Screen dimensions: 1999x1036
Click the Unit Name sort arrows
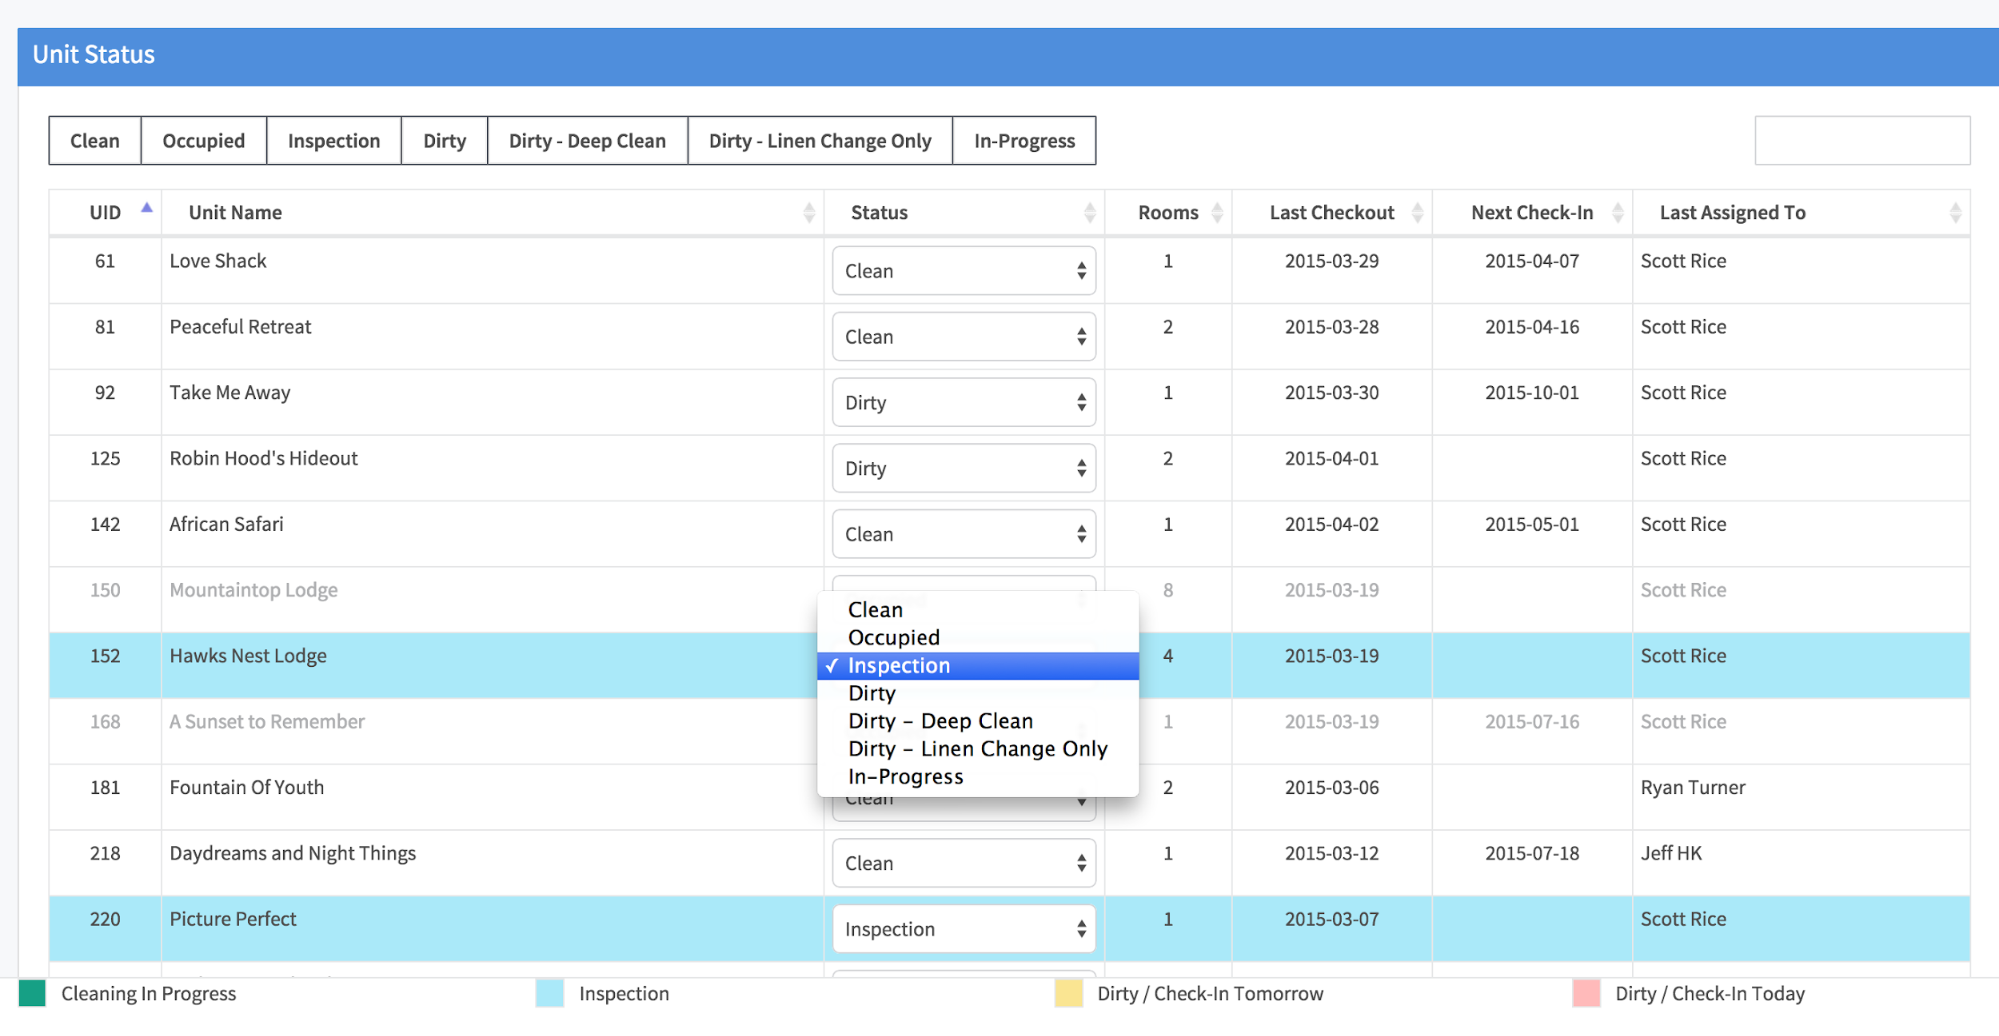808,212
